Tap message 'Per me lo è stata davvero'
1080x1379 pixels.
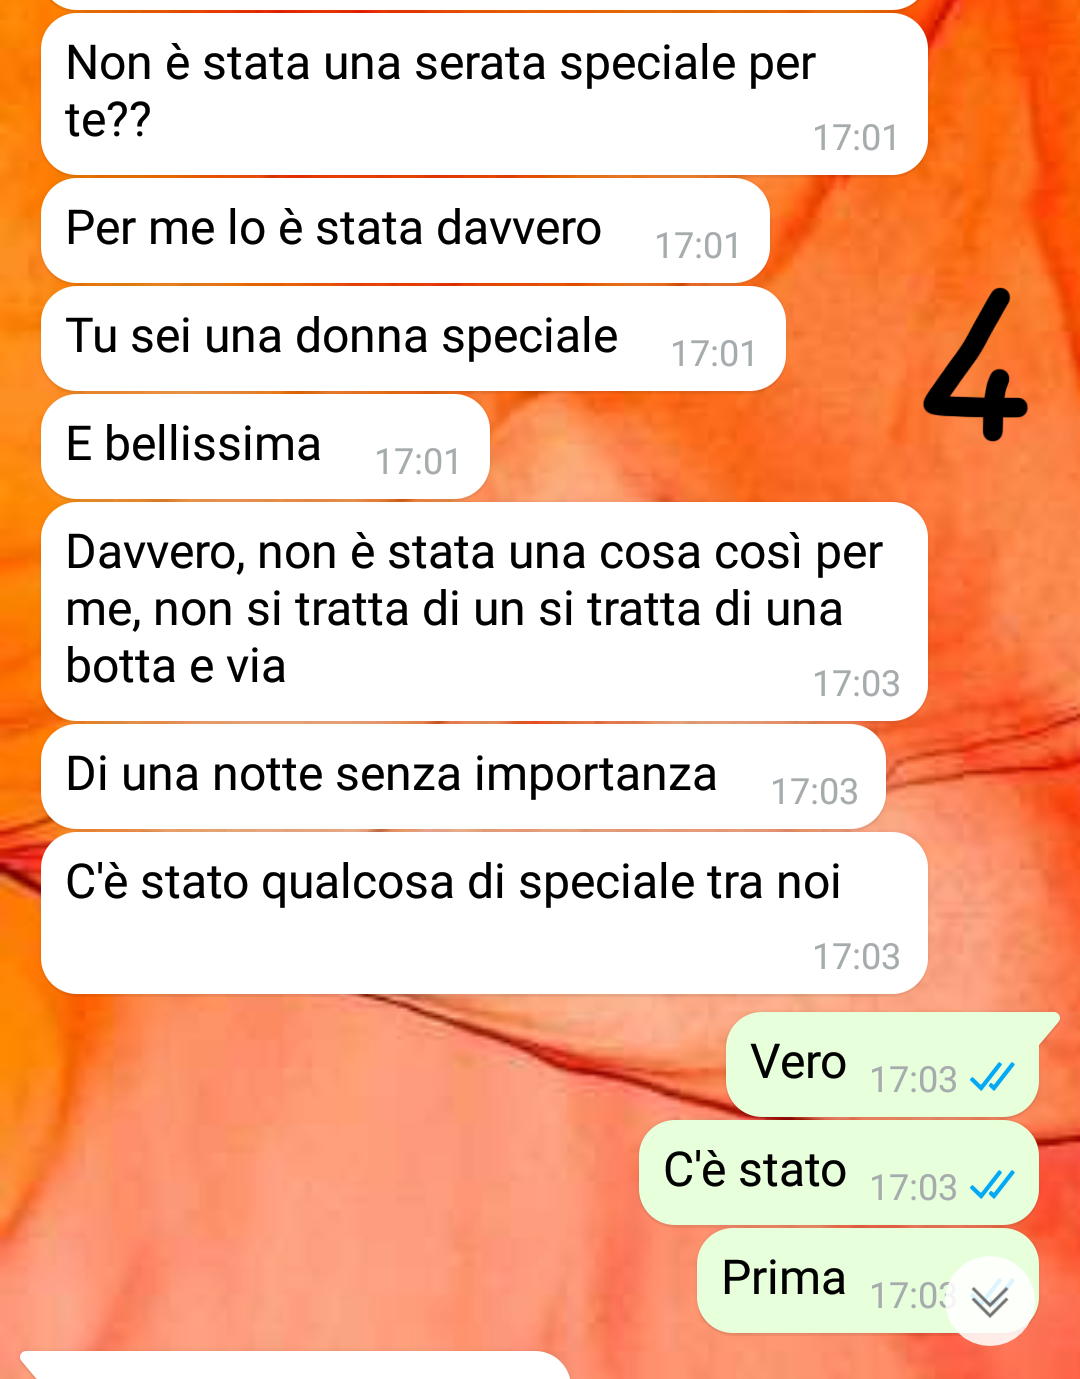click(x=405, y=230)
